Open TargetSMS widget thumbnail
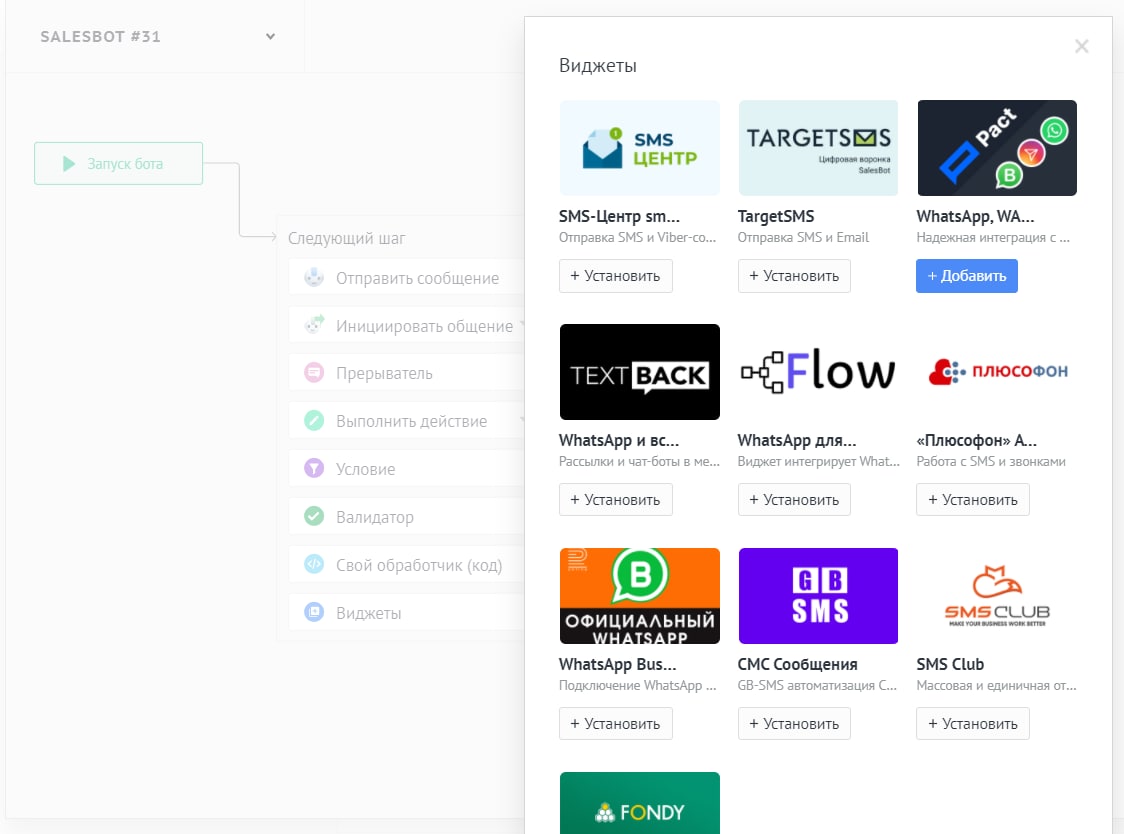 [x=818, y=148]
